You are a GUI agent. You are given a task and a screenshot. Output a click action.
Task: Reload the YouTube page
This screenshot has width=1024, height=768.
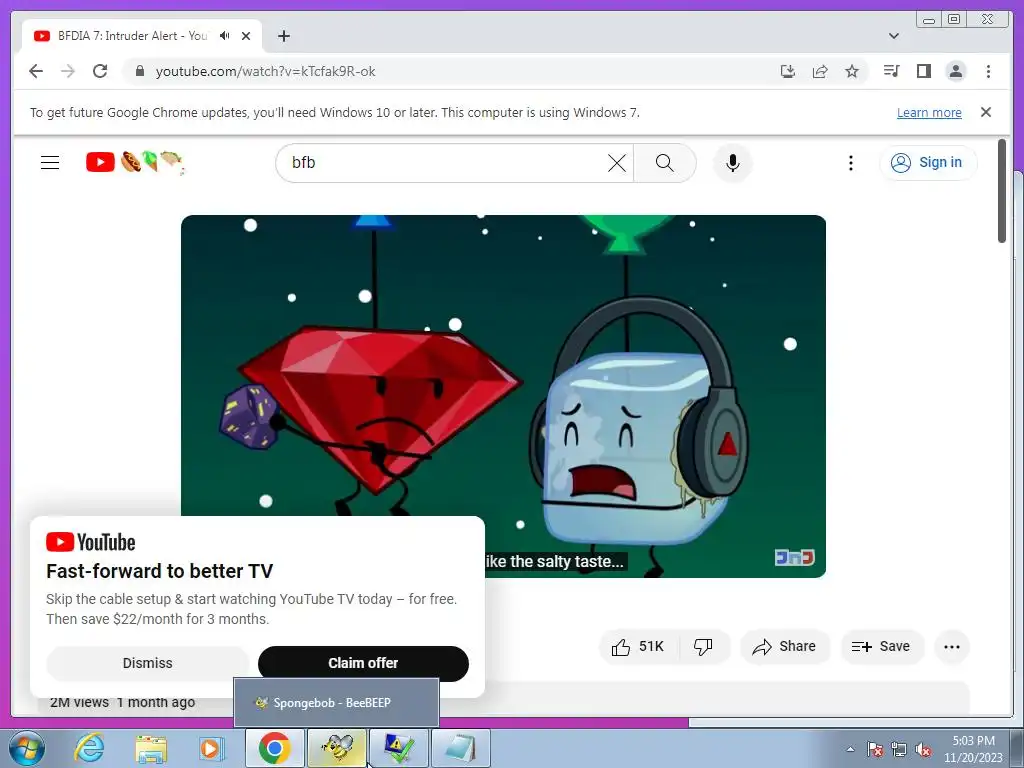point(100,71)
